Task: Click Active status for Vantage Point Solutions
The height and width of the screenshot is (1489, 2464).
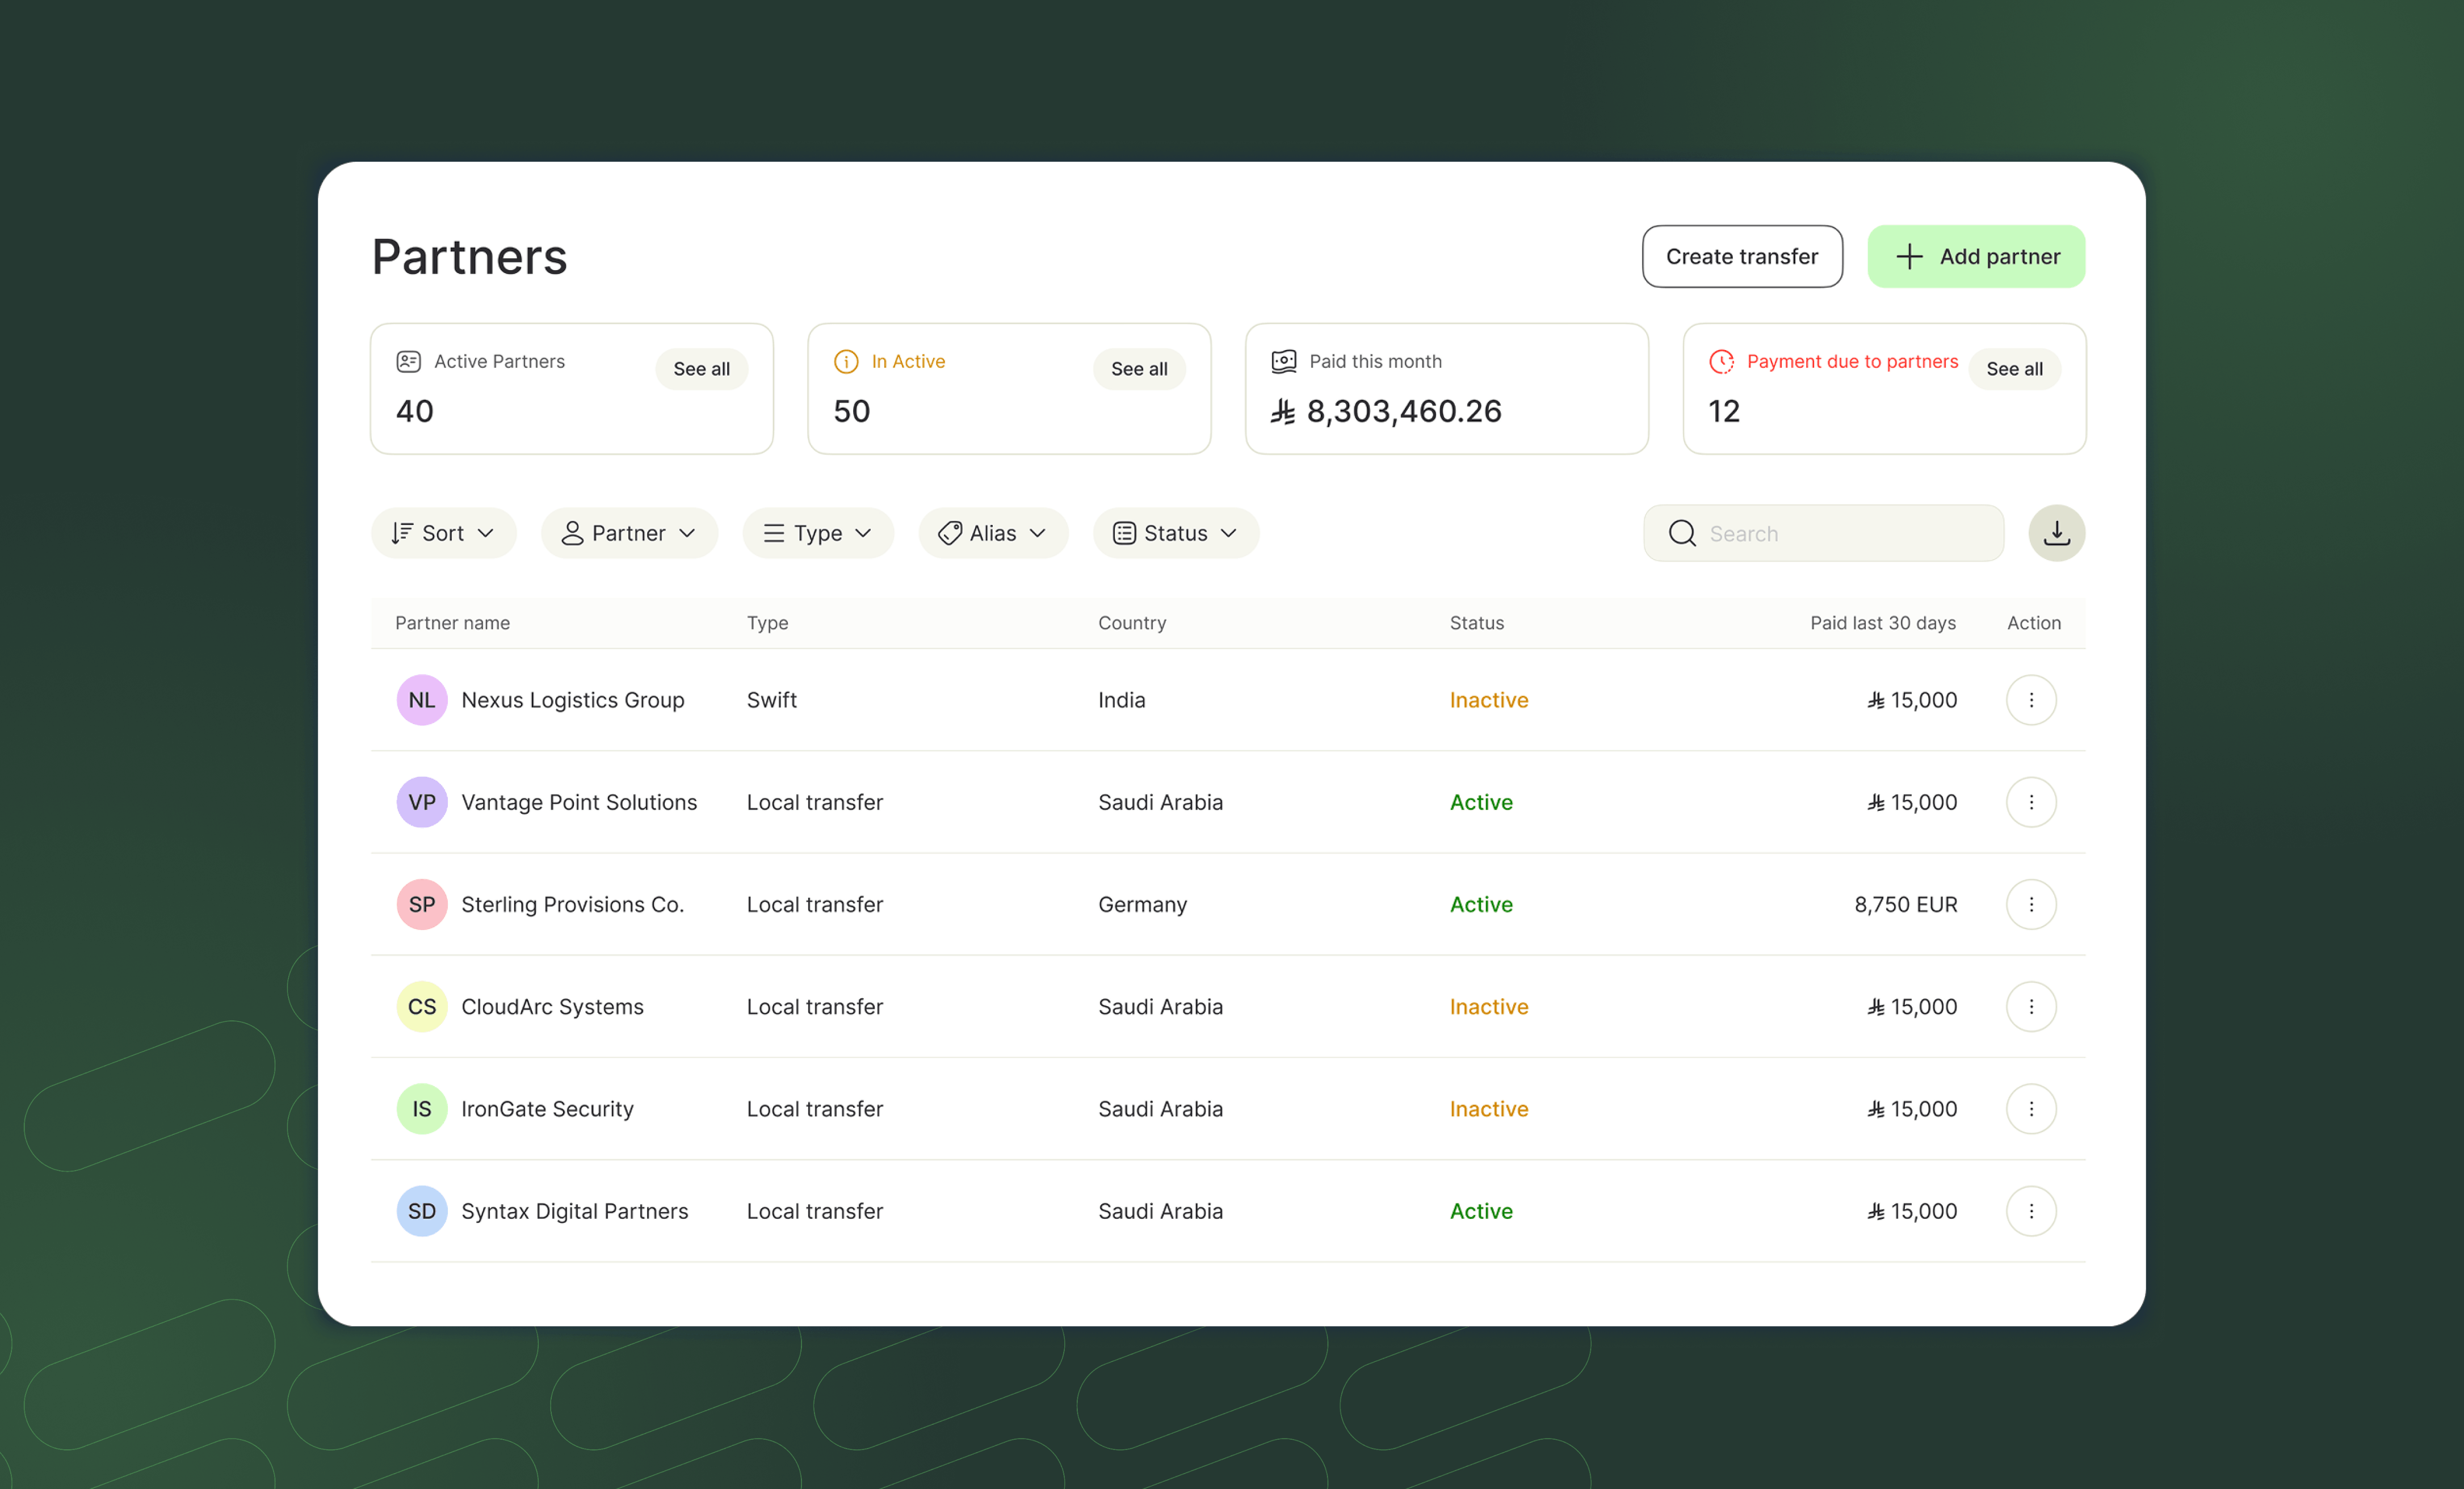Action: point(1481,802)
